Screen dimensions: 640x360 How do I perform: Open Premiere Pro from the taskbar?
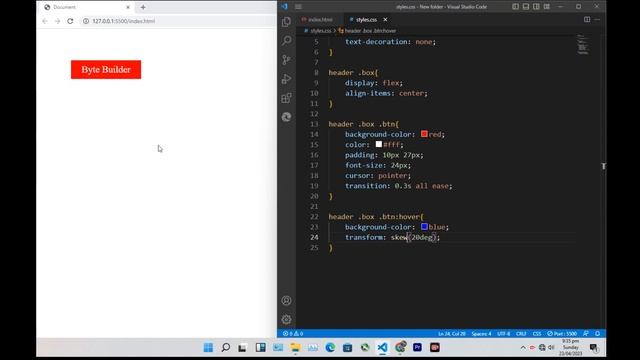pos(417,347)
